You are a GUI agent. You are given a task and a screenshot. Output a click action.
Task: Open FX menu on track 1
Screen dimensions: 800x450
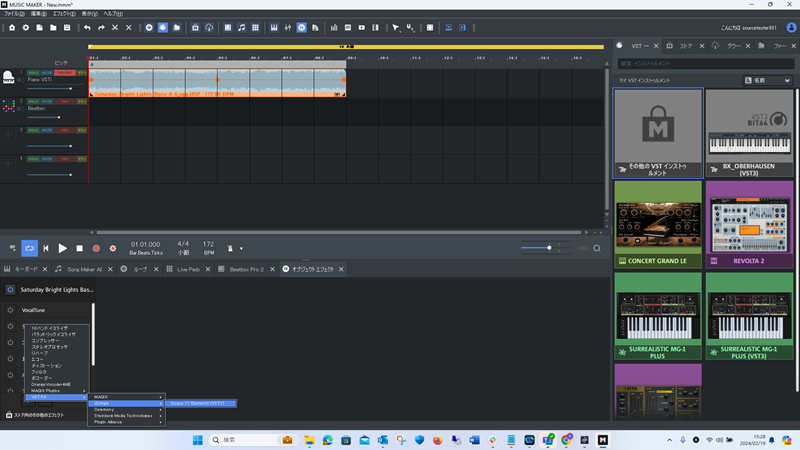82,73
